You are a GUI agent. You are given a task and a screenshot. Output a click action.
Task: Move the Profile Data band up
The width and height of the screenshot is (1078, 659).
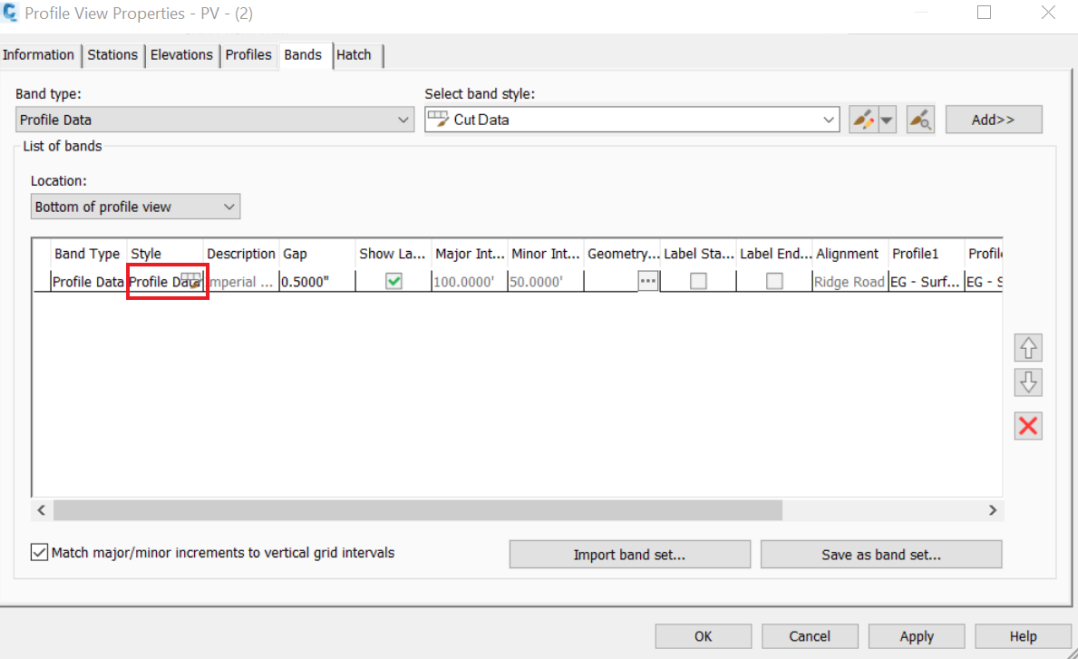point(1028,347)
